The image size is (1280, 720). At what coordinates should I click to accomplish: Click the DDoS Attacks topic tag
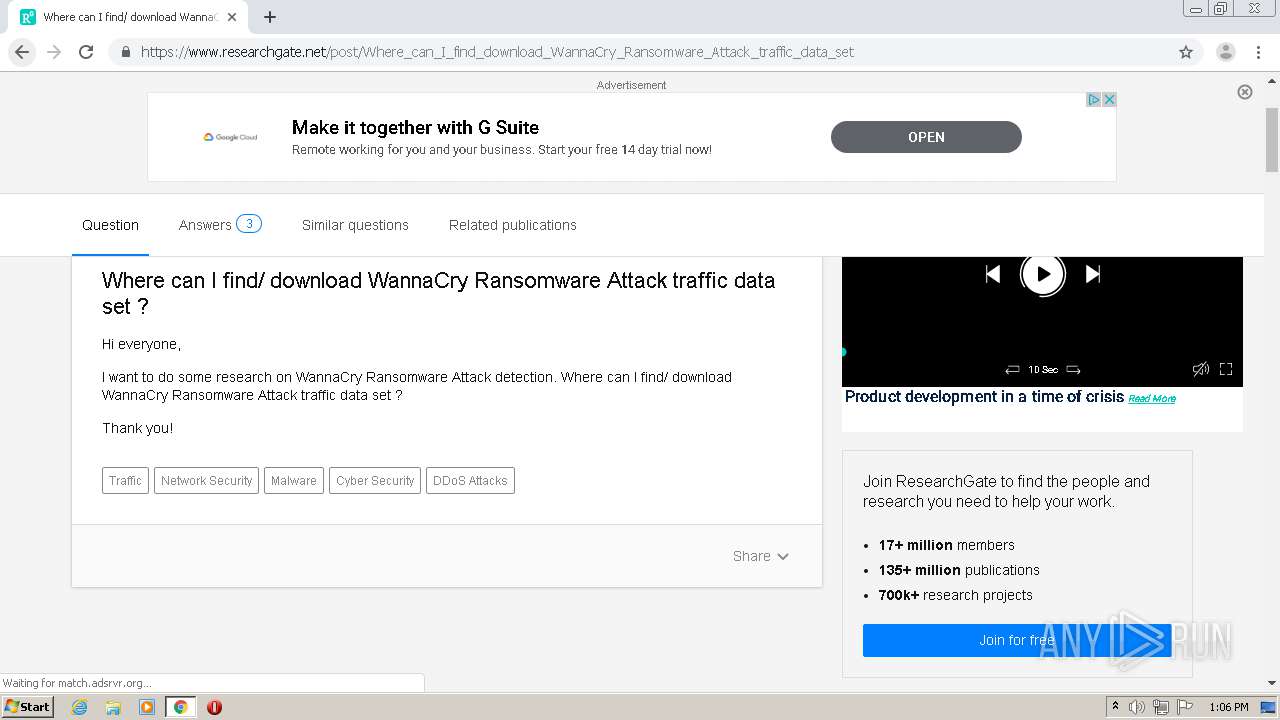pyautogui.click(x=470, y=481)
